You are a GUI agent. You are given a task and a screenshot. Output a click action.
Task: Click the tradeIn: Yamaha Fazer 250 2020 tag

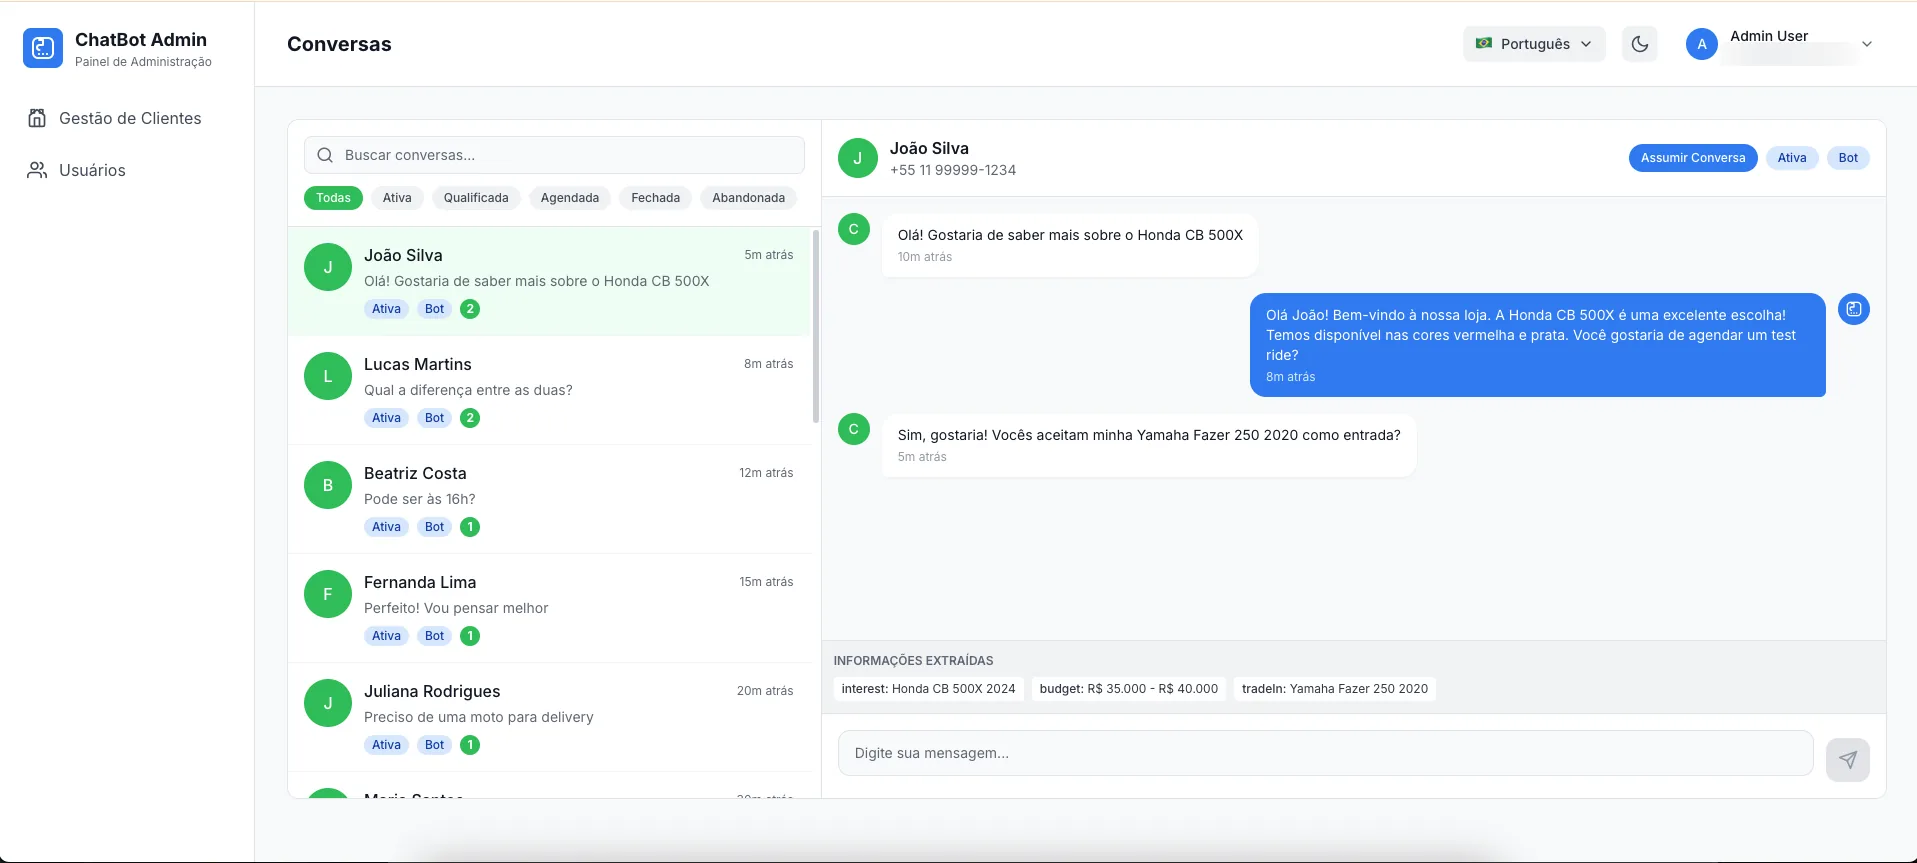(x=1335, y=689)
